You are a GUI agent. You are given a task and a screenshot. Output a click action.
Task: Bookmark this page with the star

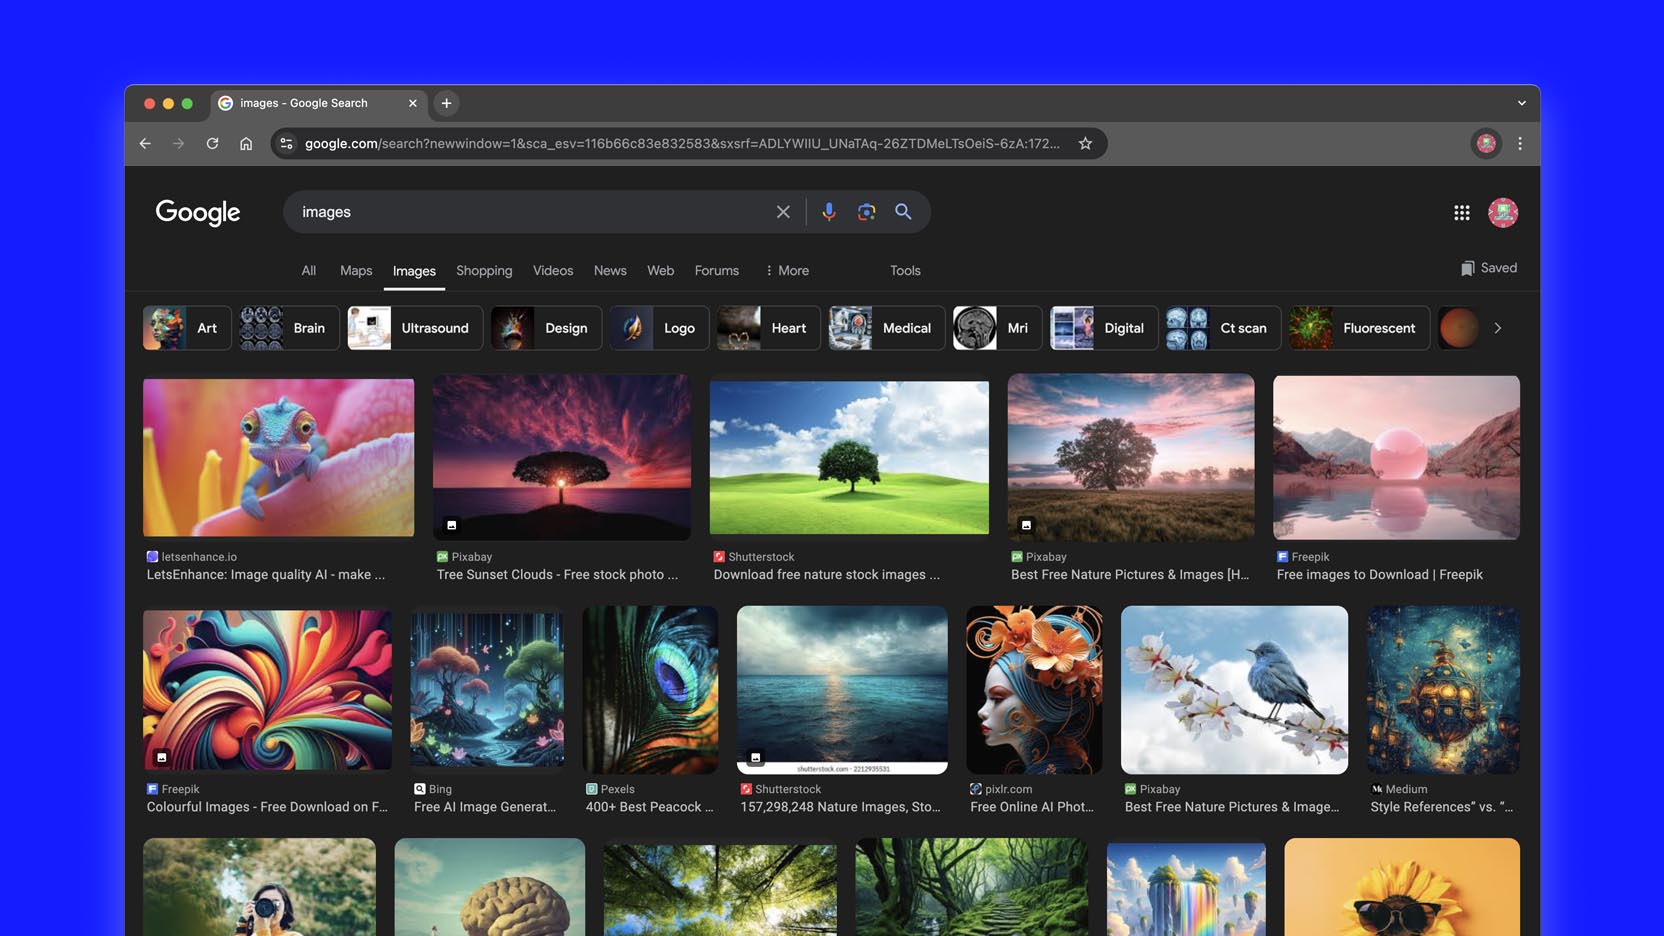pyautogui.click(x=1085, y=144)
